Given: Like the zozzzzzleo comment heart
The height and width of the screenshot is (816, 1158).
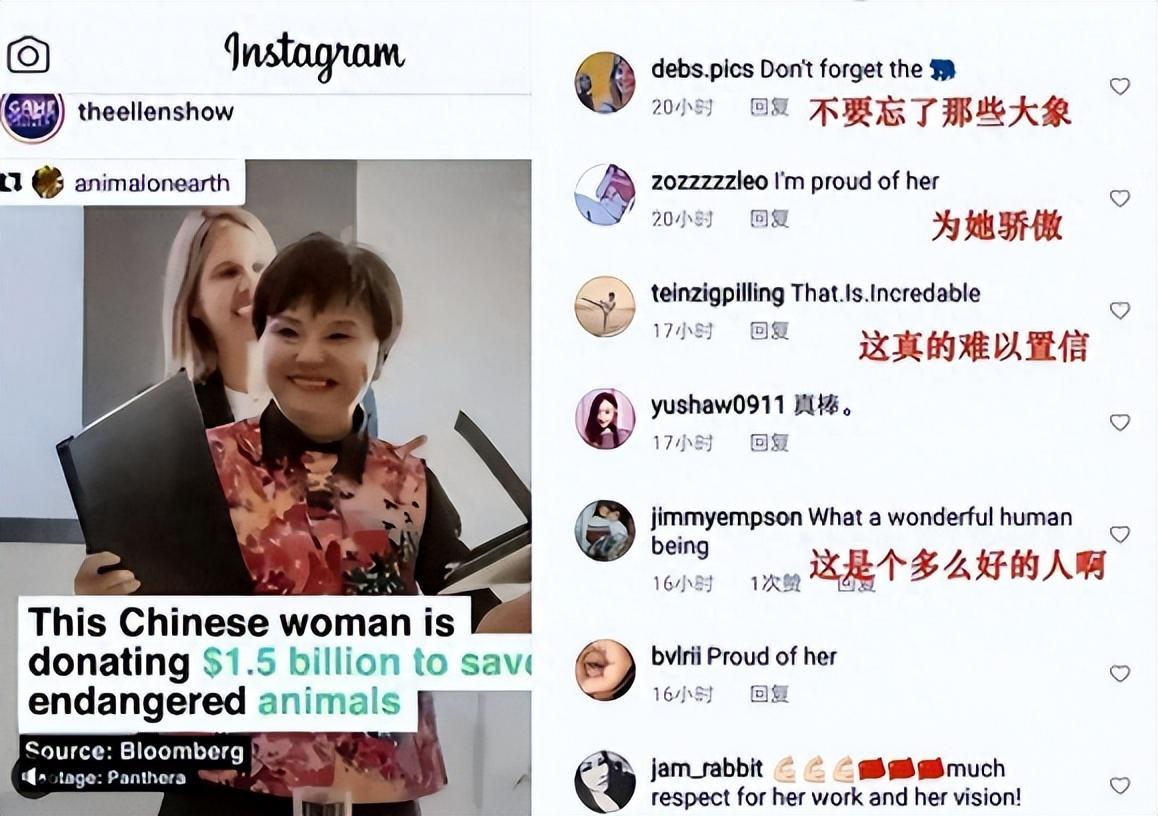Looking at the screenshot, I should pos(1120,198).
